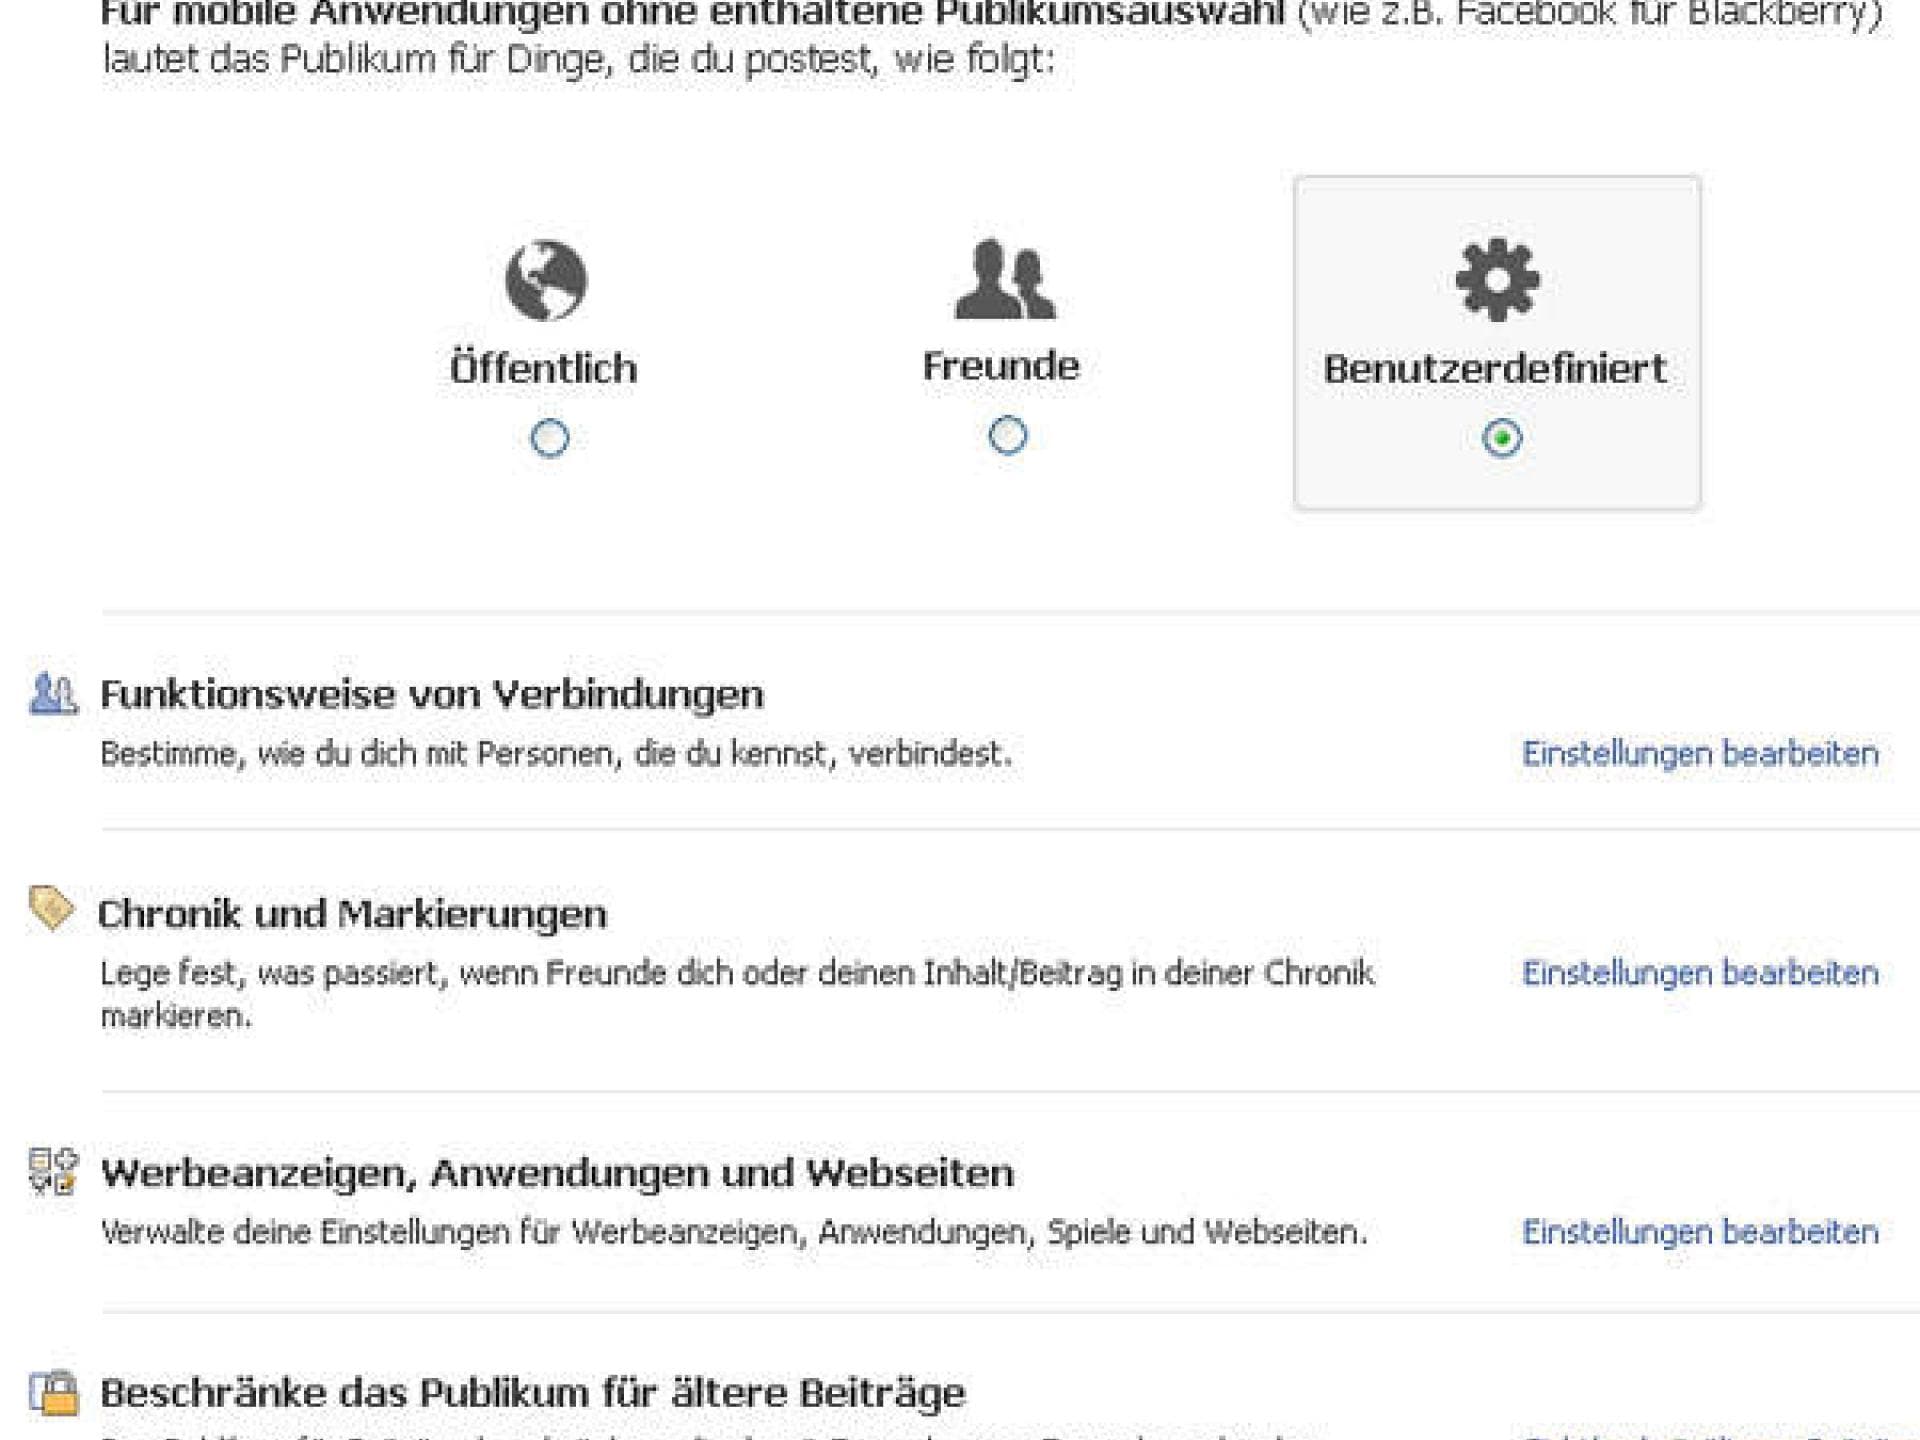Click the Freunde label text
The height and width of the screenshot is (1440, 1920).
[1003, 365]
